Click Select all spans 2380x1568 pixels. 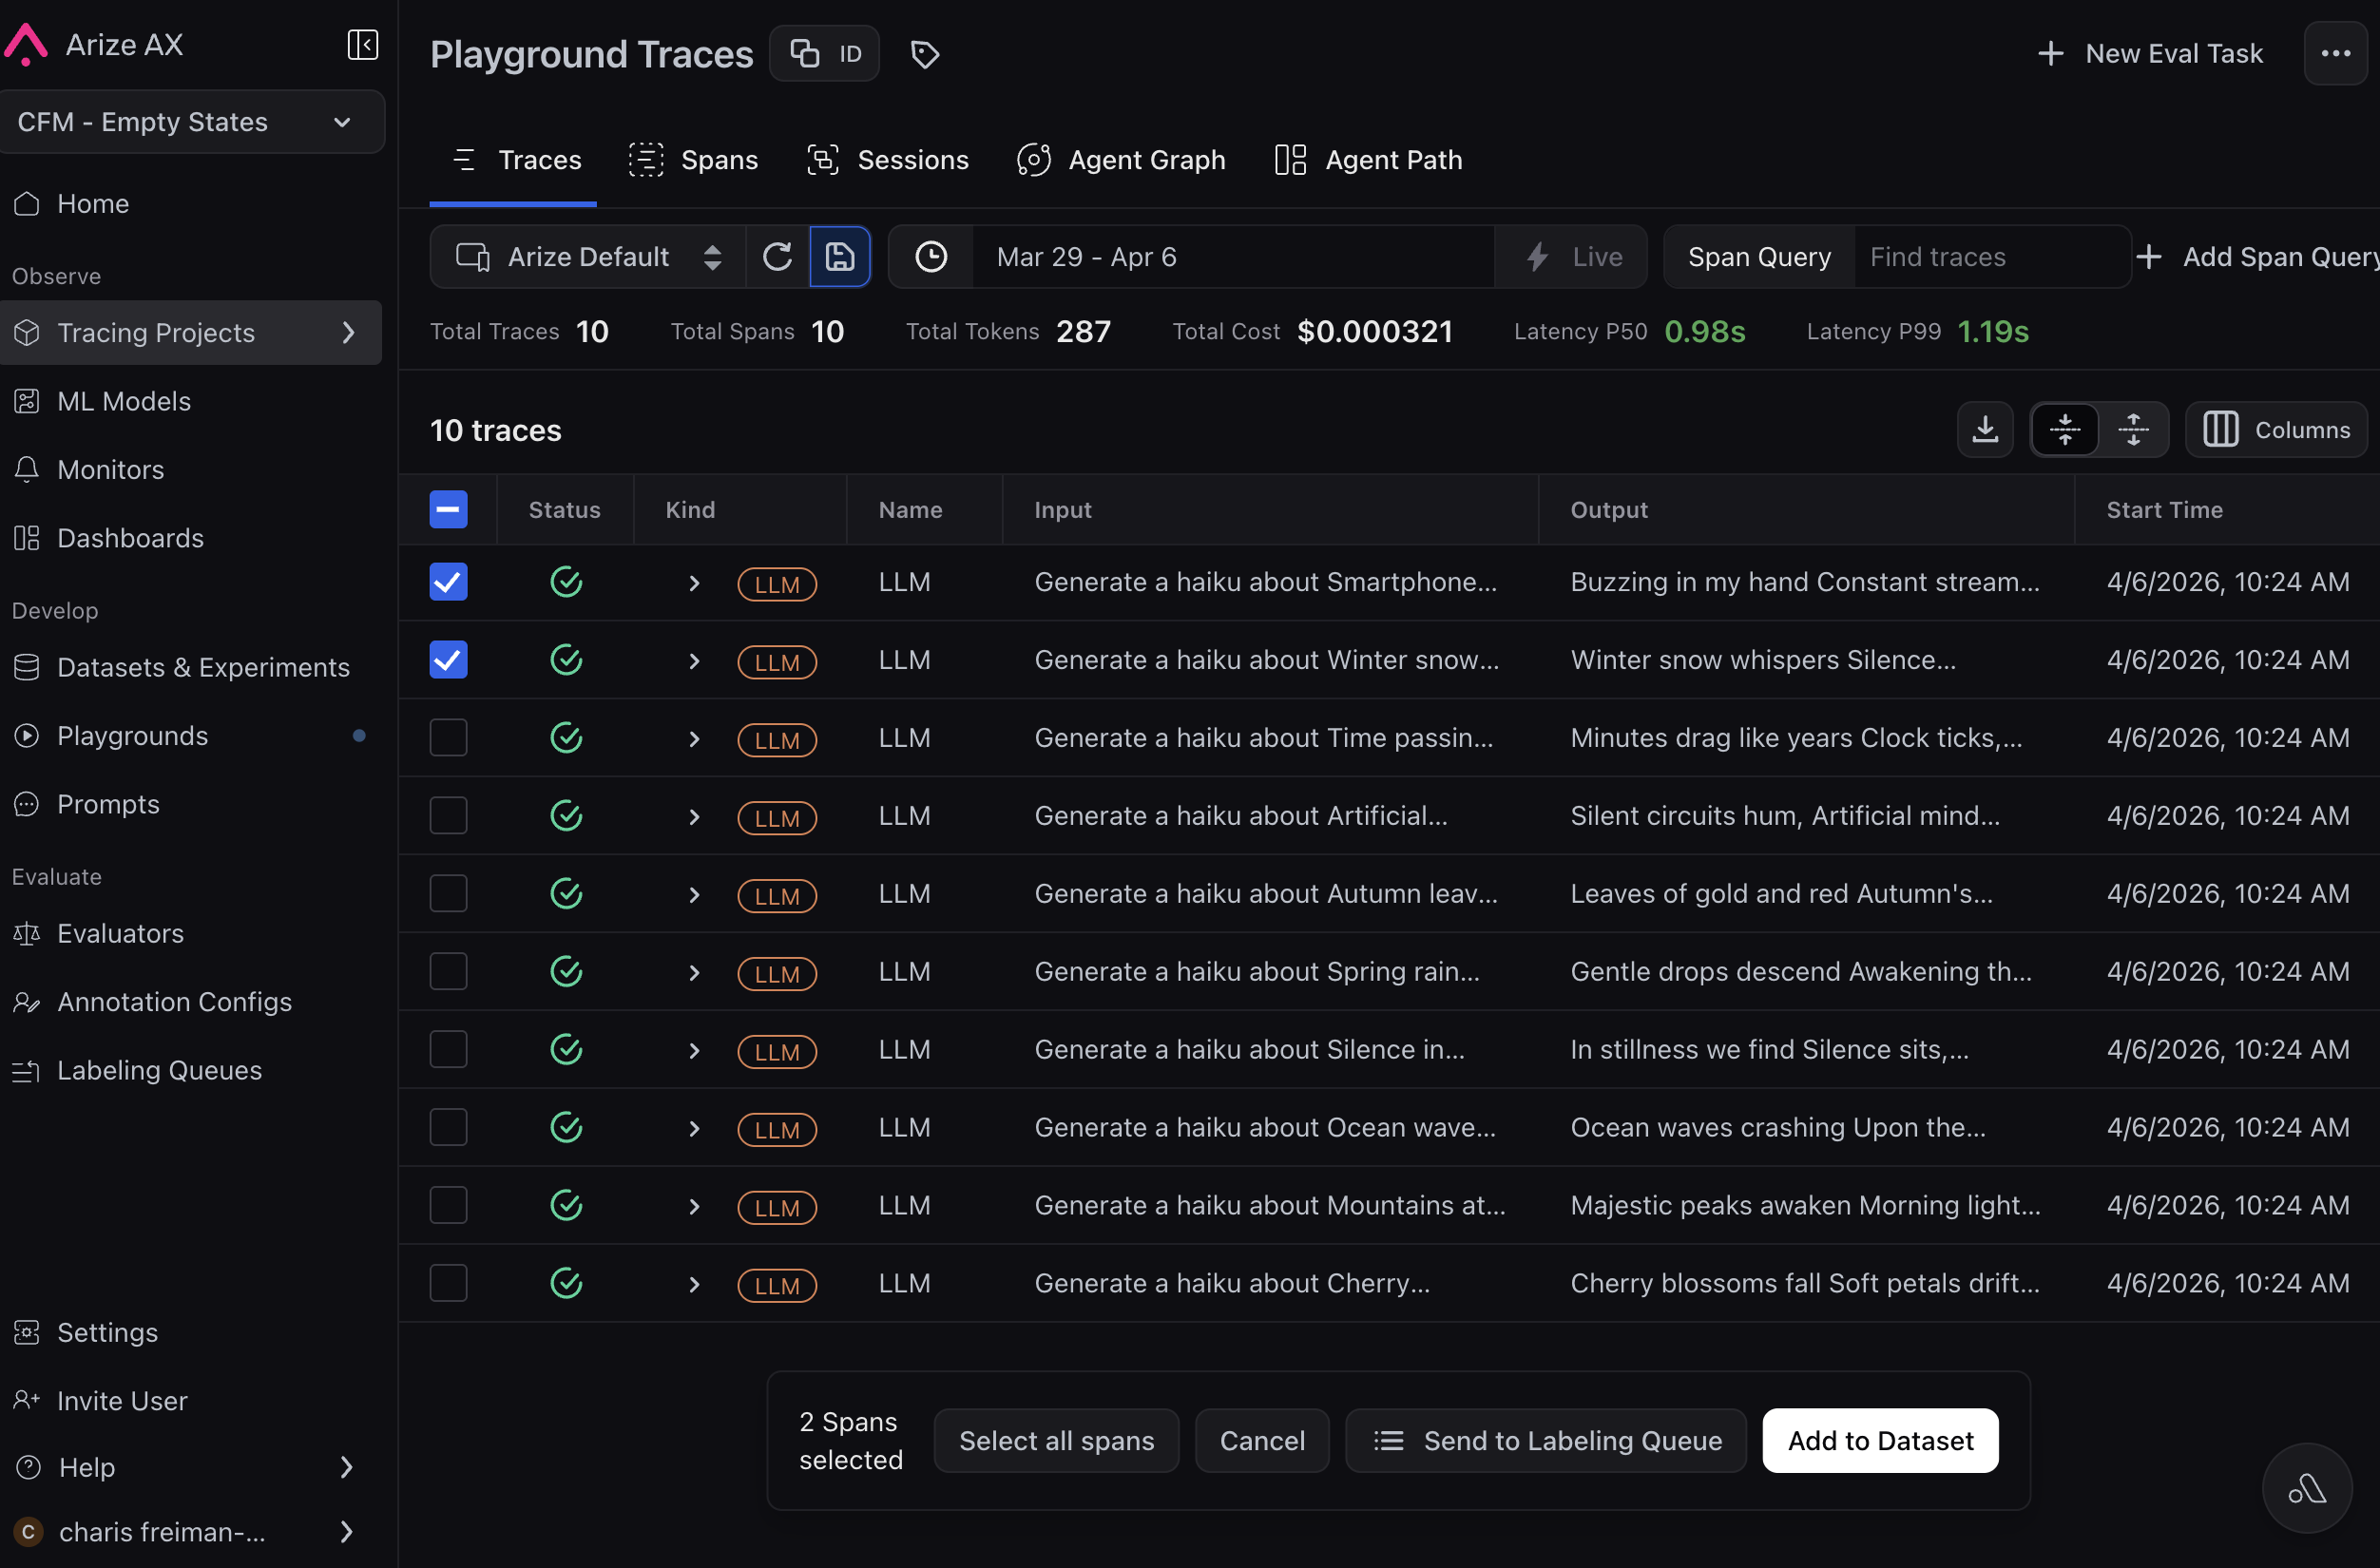[x=1056, y=1440]
